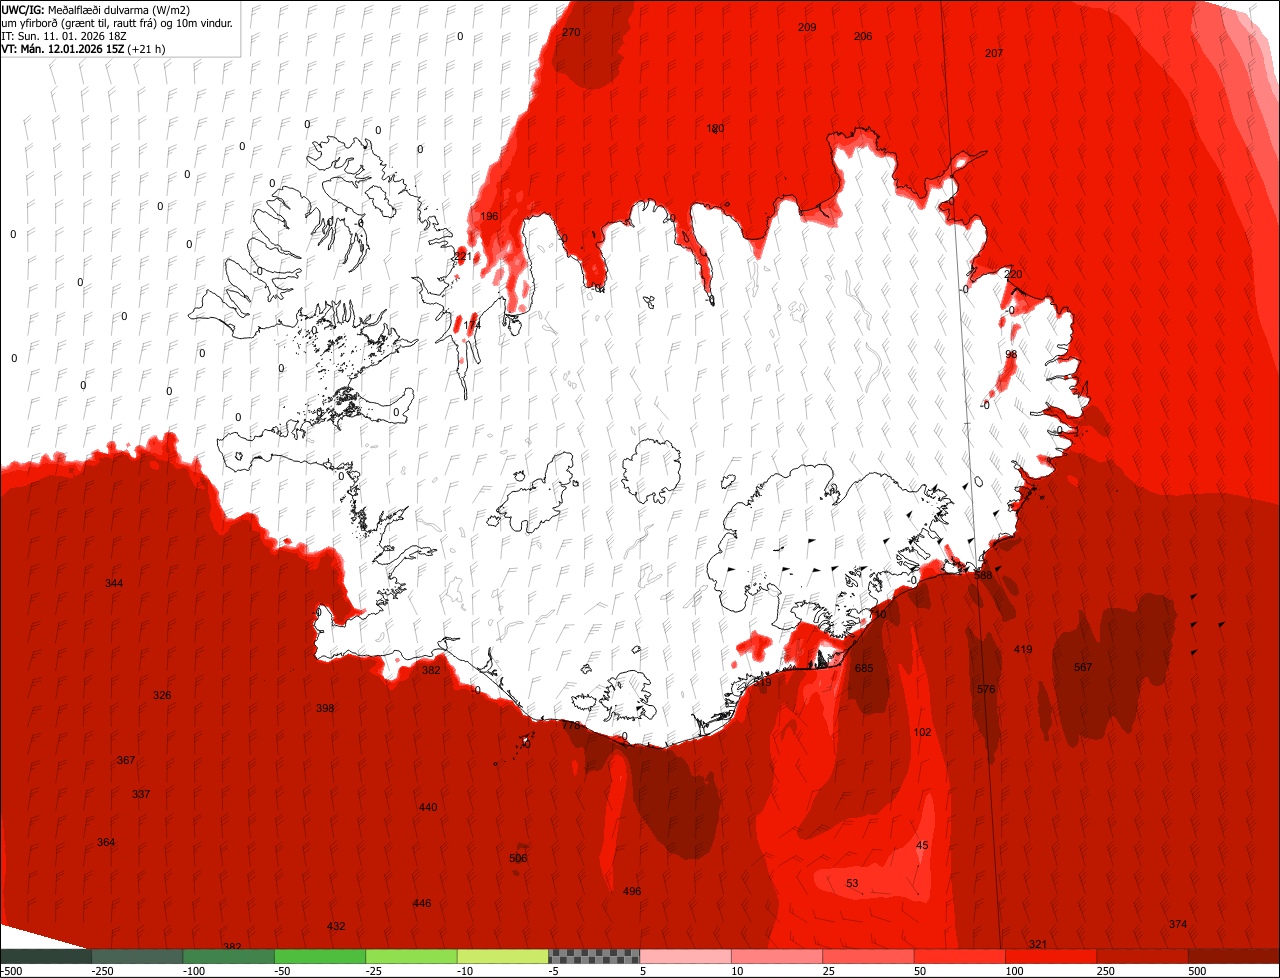Click the map value '398'
Viewport: 1280px width, 978px height.
click(x=325, y=708)
